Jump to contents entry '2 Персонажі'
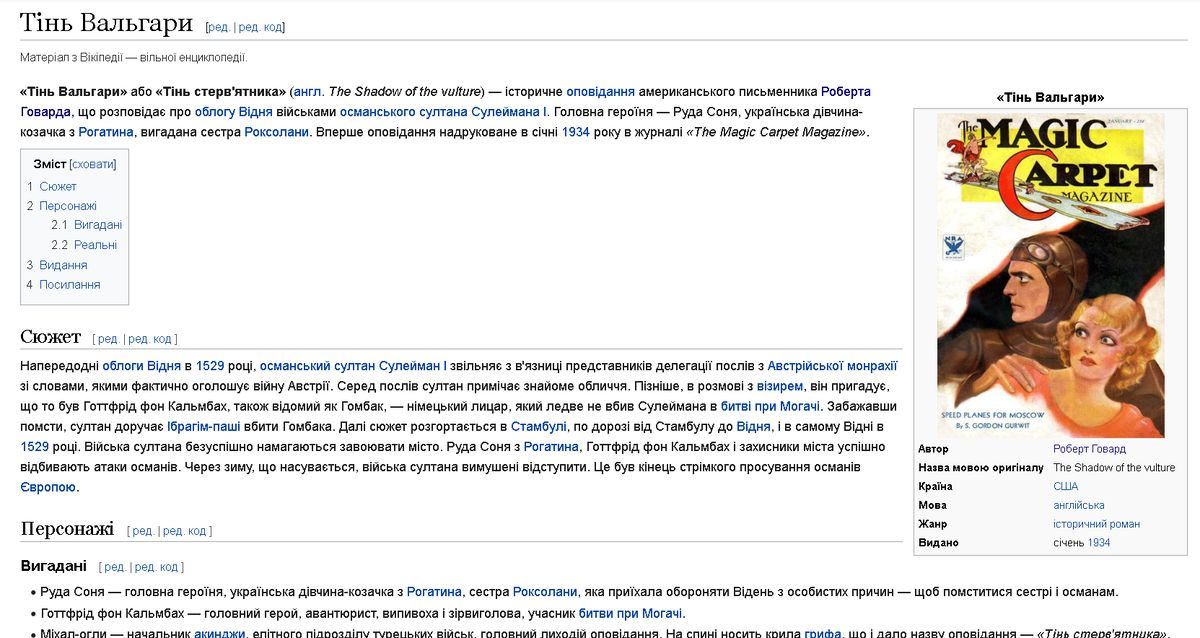1200x638 pixels. click(x=62, y=206)
